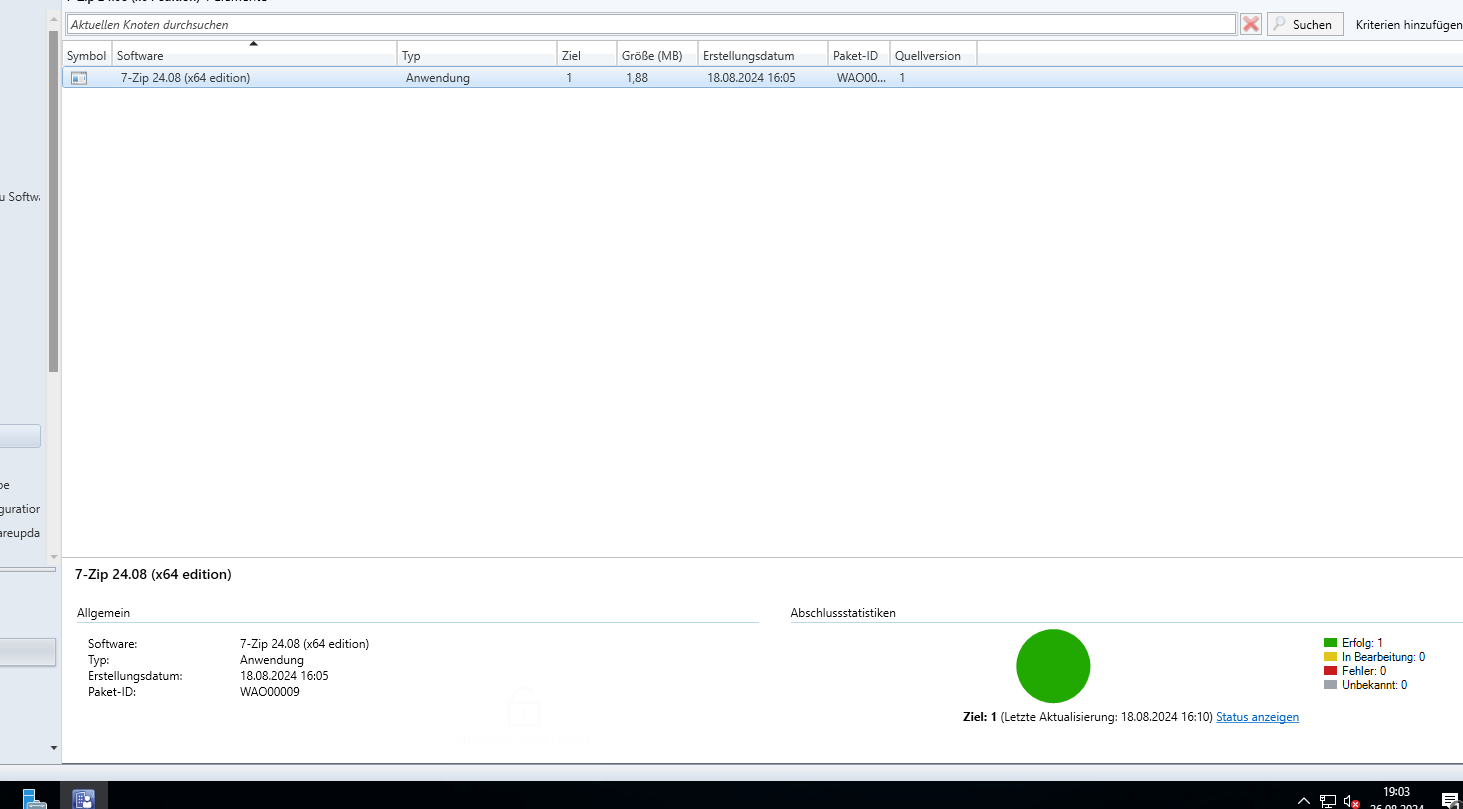Click the size value '1,88'
The height and width of the screenshot is (809, 1463).
[637, 78]
